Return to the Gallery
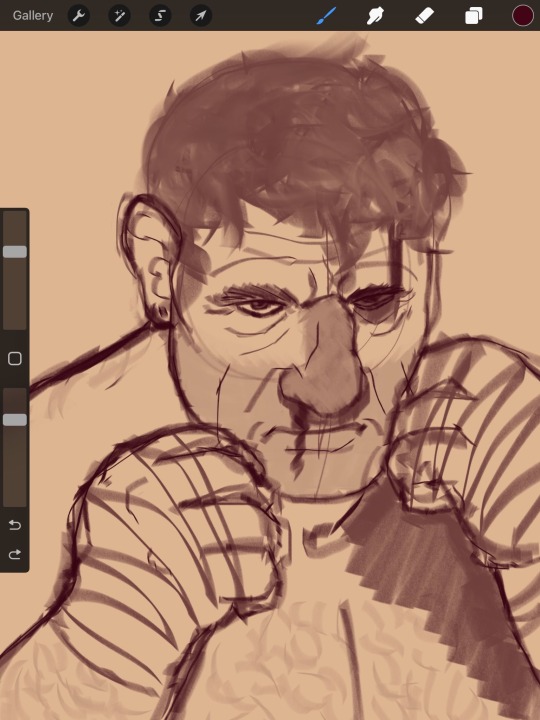Viewport: 540px width, 720px height. click(33, 16)
